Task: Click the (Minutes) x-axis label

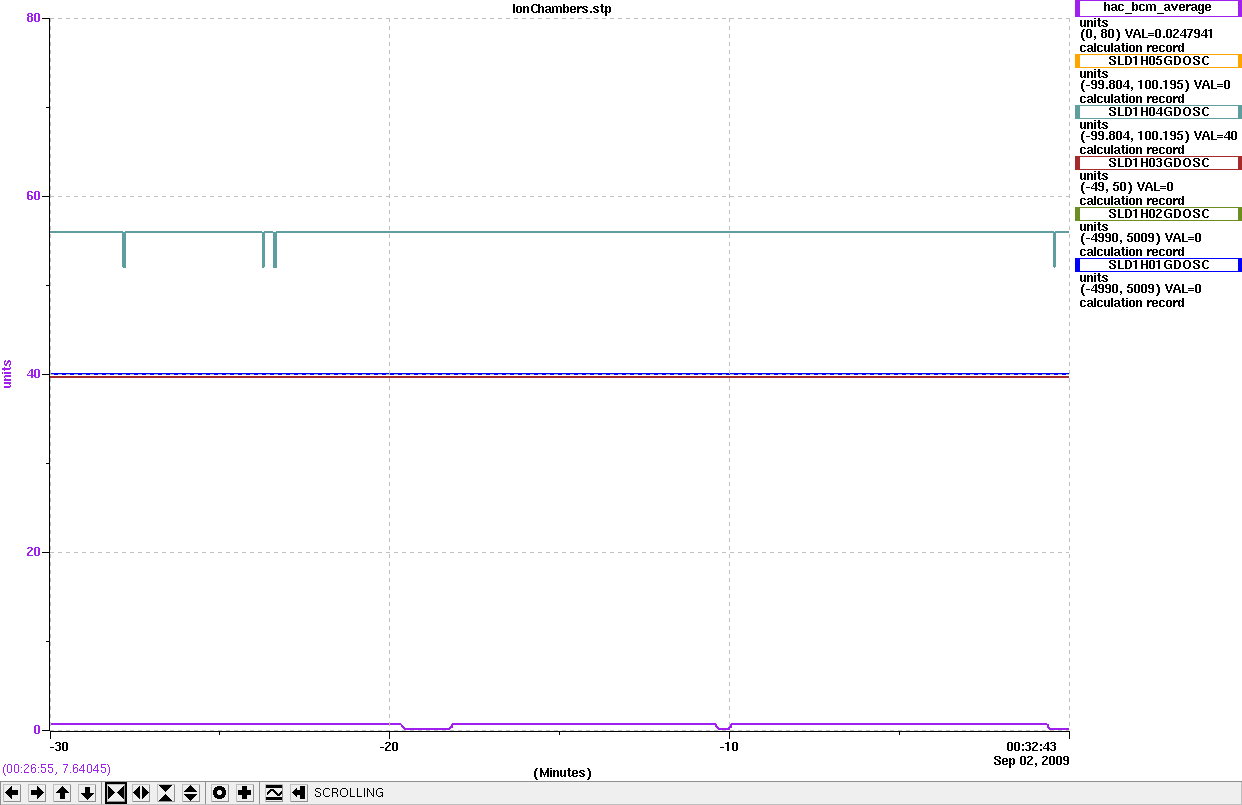Action: click(562, 773)
